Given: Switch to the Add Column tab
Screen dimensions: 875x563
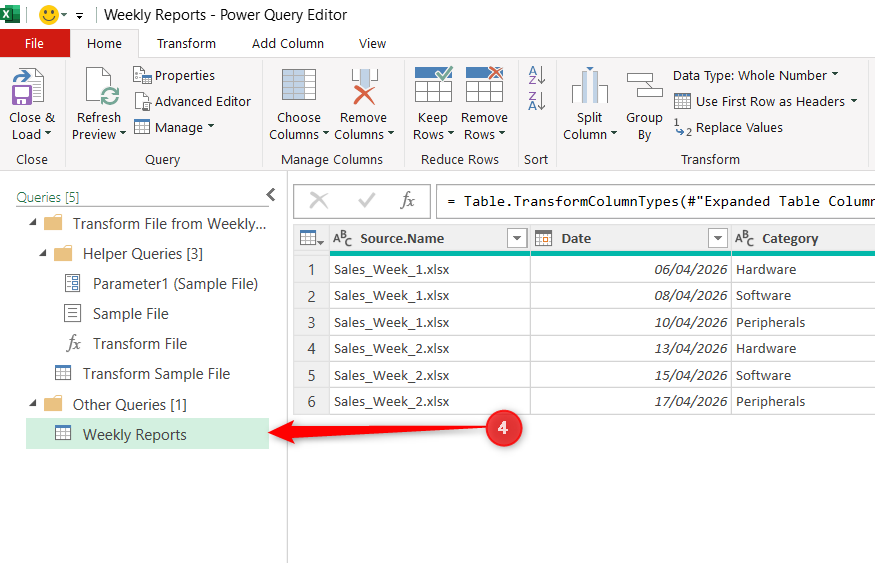Looking at the screenshot, I should point(288,44).
